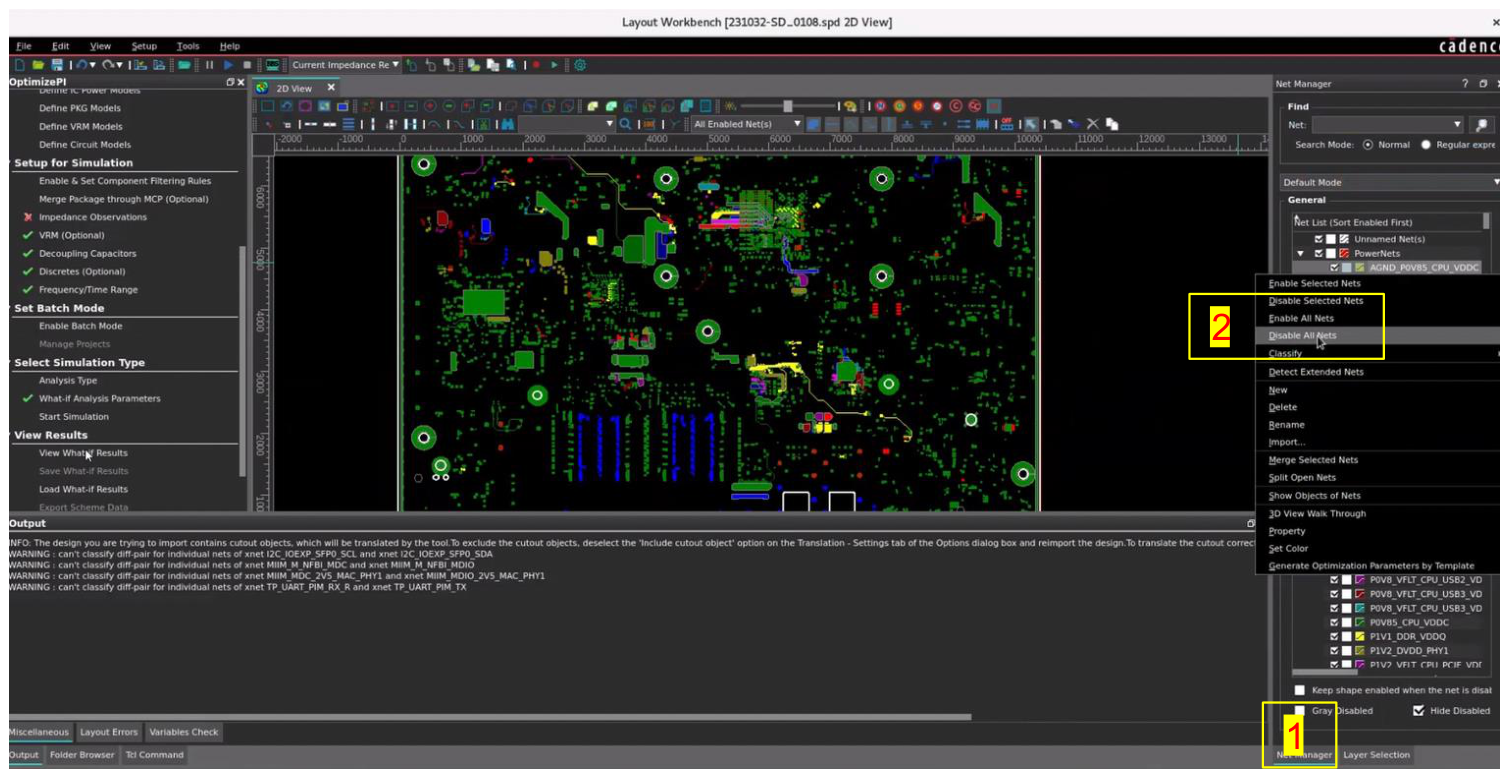The height and width of the screenshot is (778, 1509).
Task: Click the magnifier search icon in 2D view toolbar
Action: (625, 124)
